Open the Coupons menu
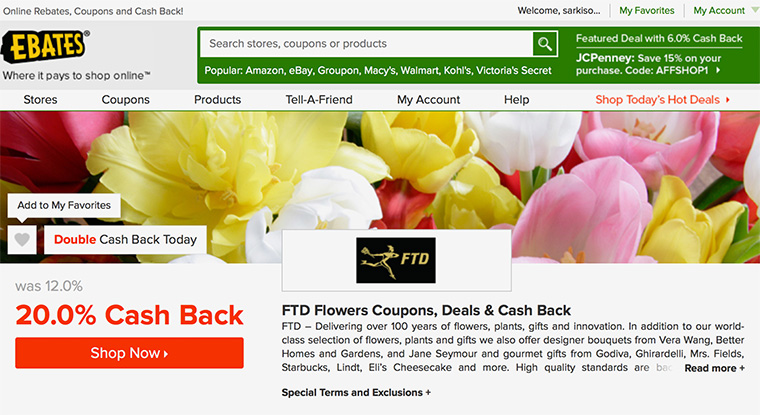Viewport: 760px width, 415px height. click(x=126, y=99)
